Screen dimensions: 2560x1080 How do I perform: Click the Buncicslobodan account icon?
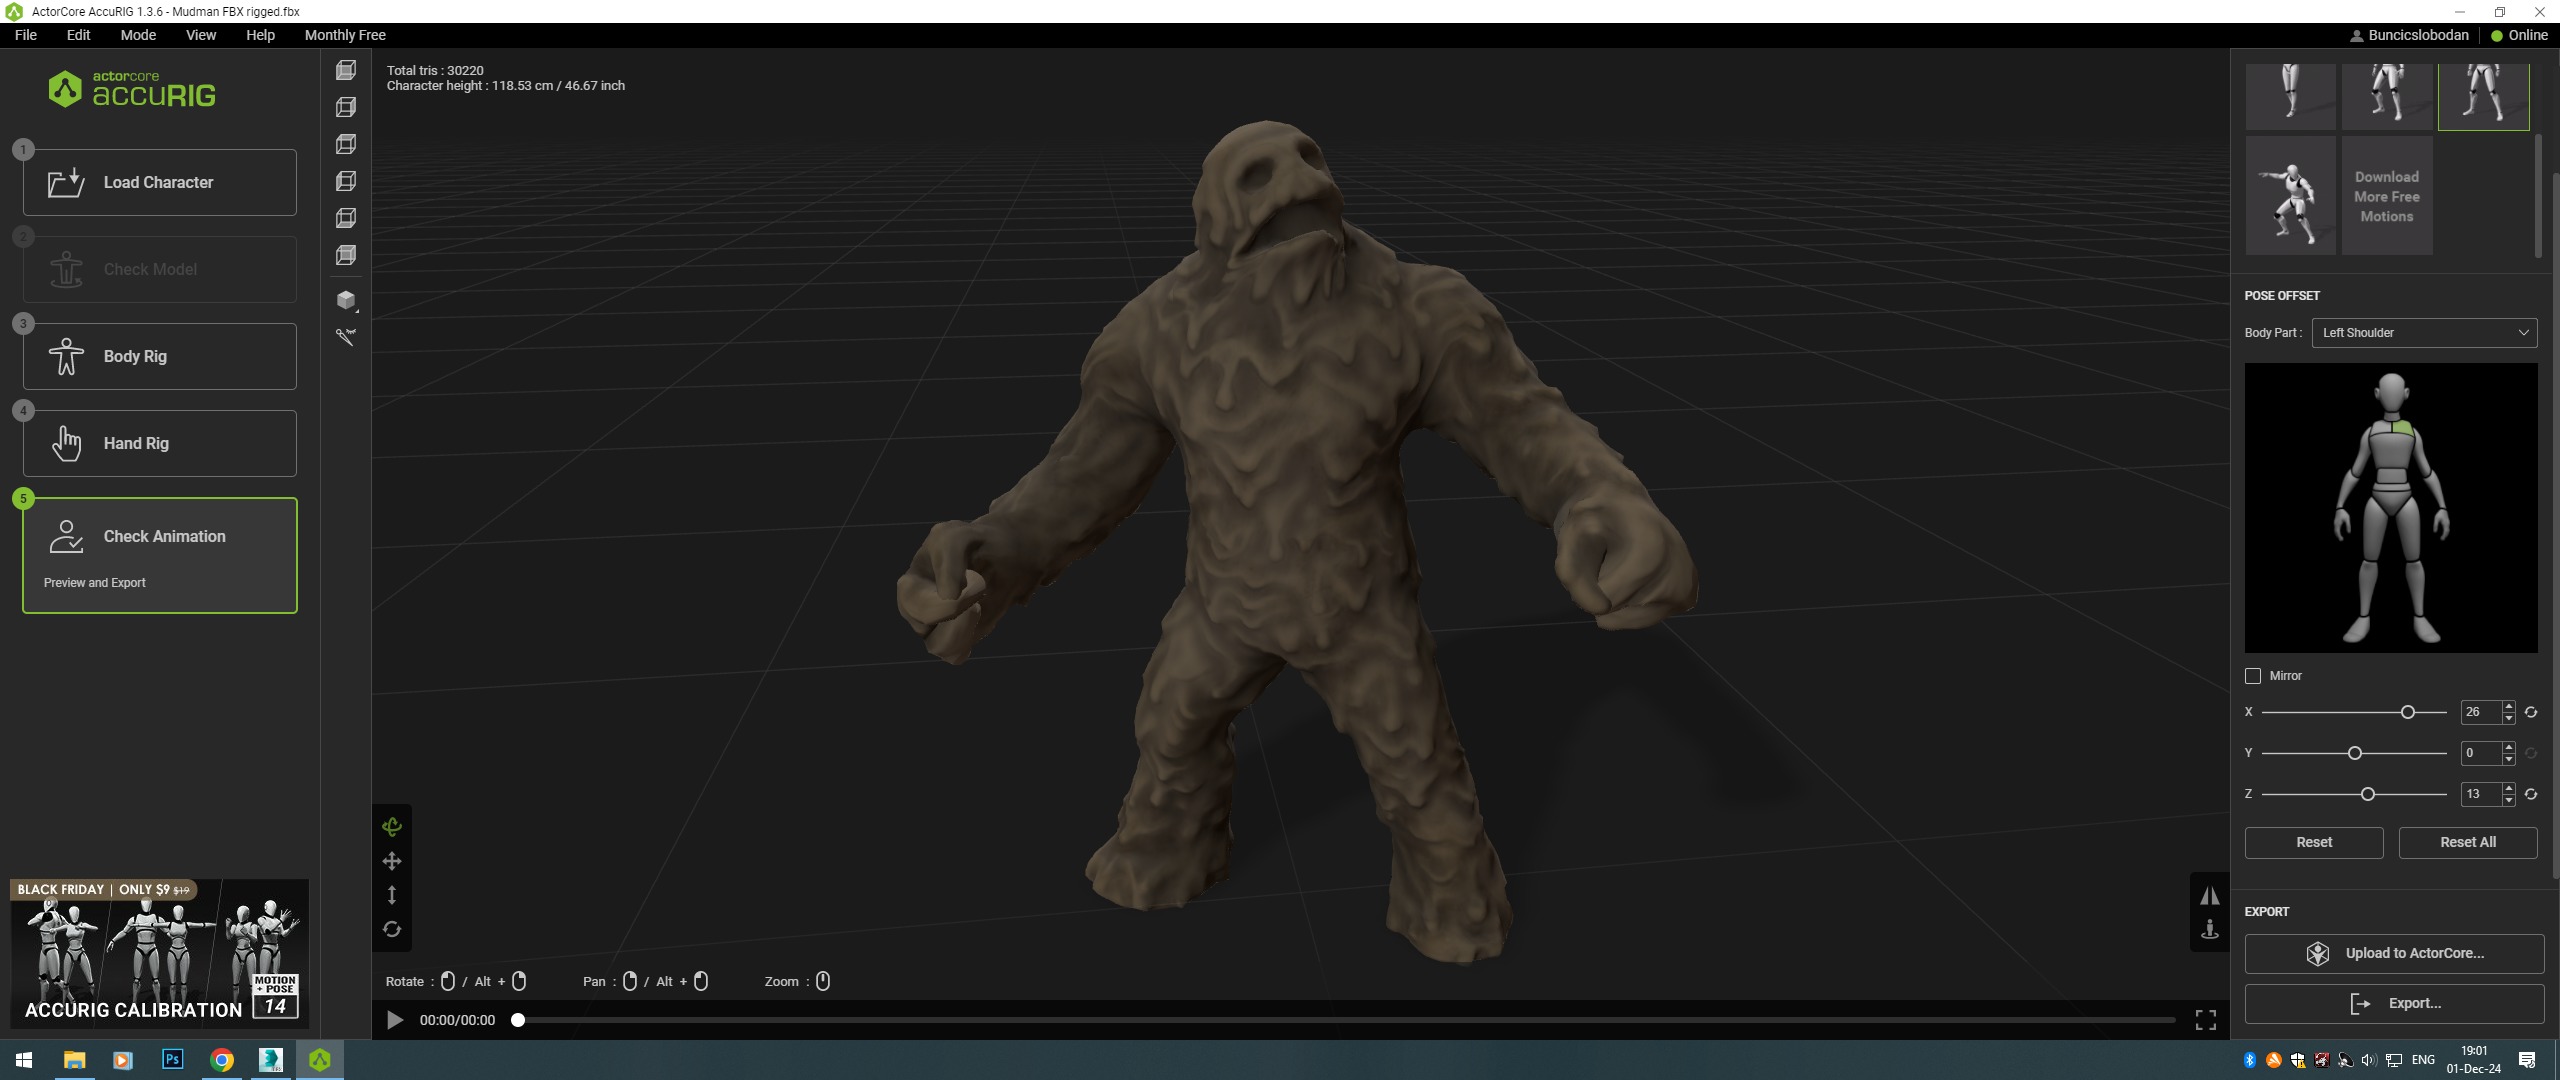coord(2356,35)
